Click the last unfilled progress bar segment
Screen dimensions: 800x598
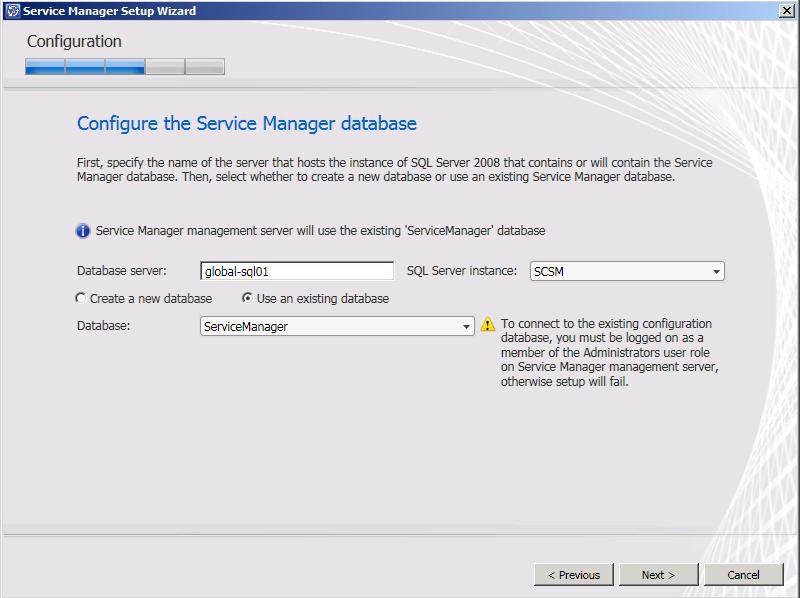pyautogui.click(x=205, y=67)
